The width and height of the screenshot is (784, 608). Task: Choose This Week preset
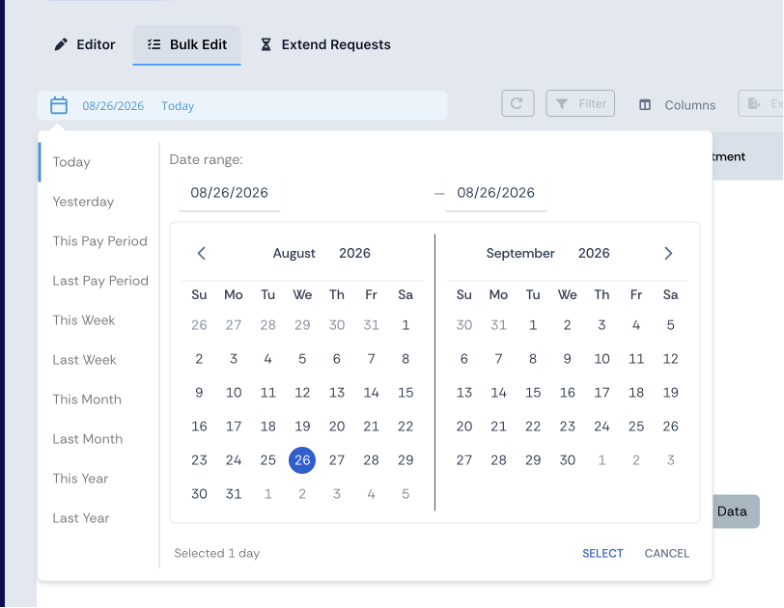click(x=84, y=320)
